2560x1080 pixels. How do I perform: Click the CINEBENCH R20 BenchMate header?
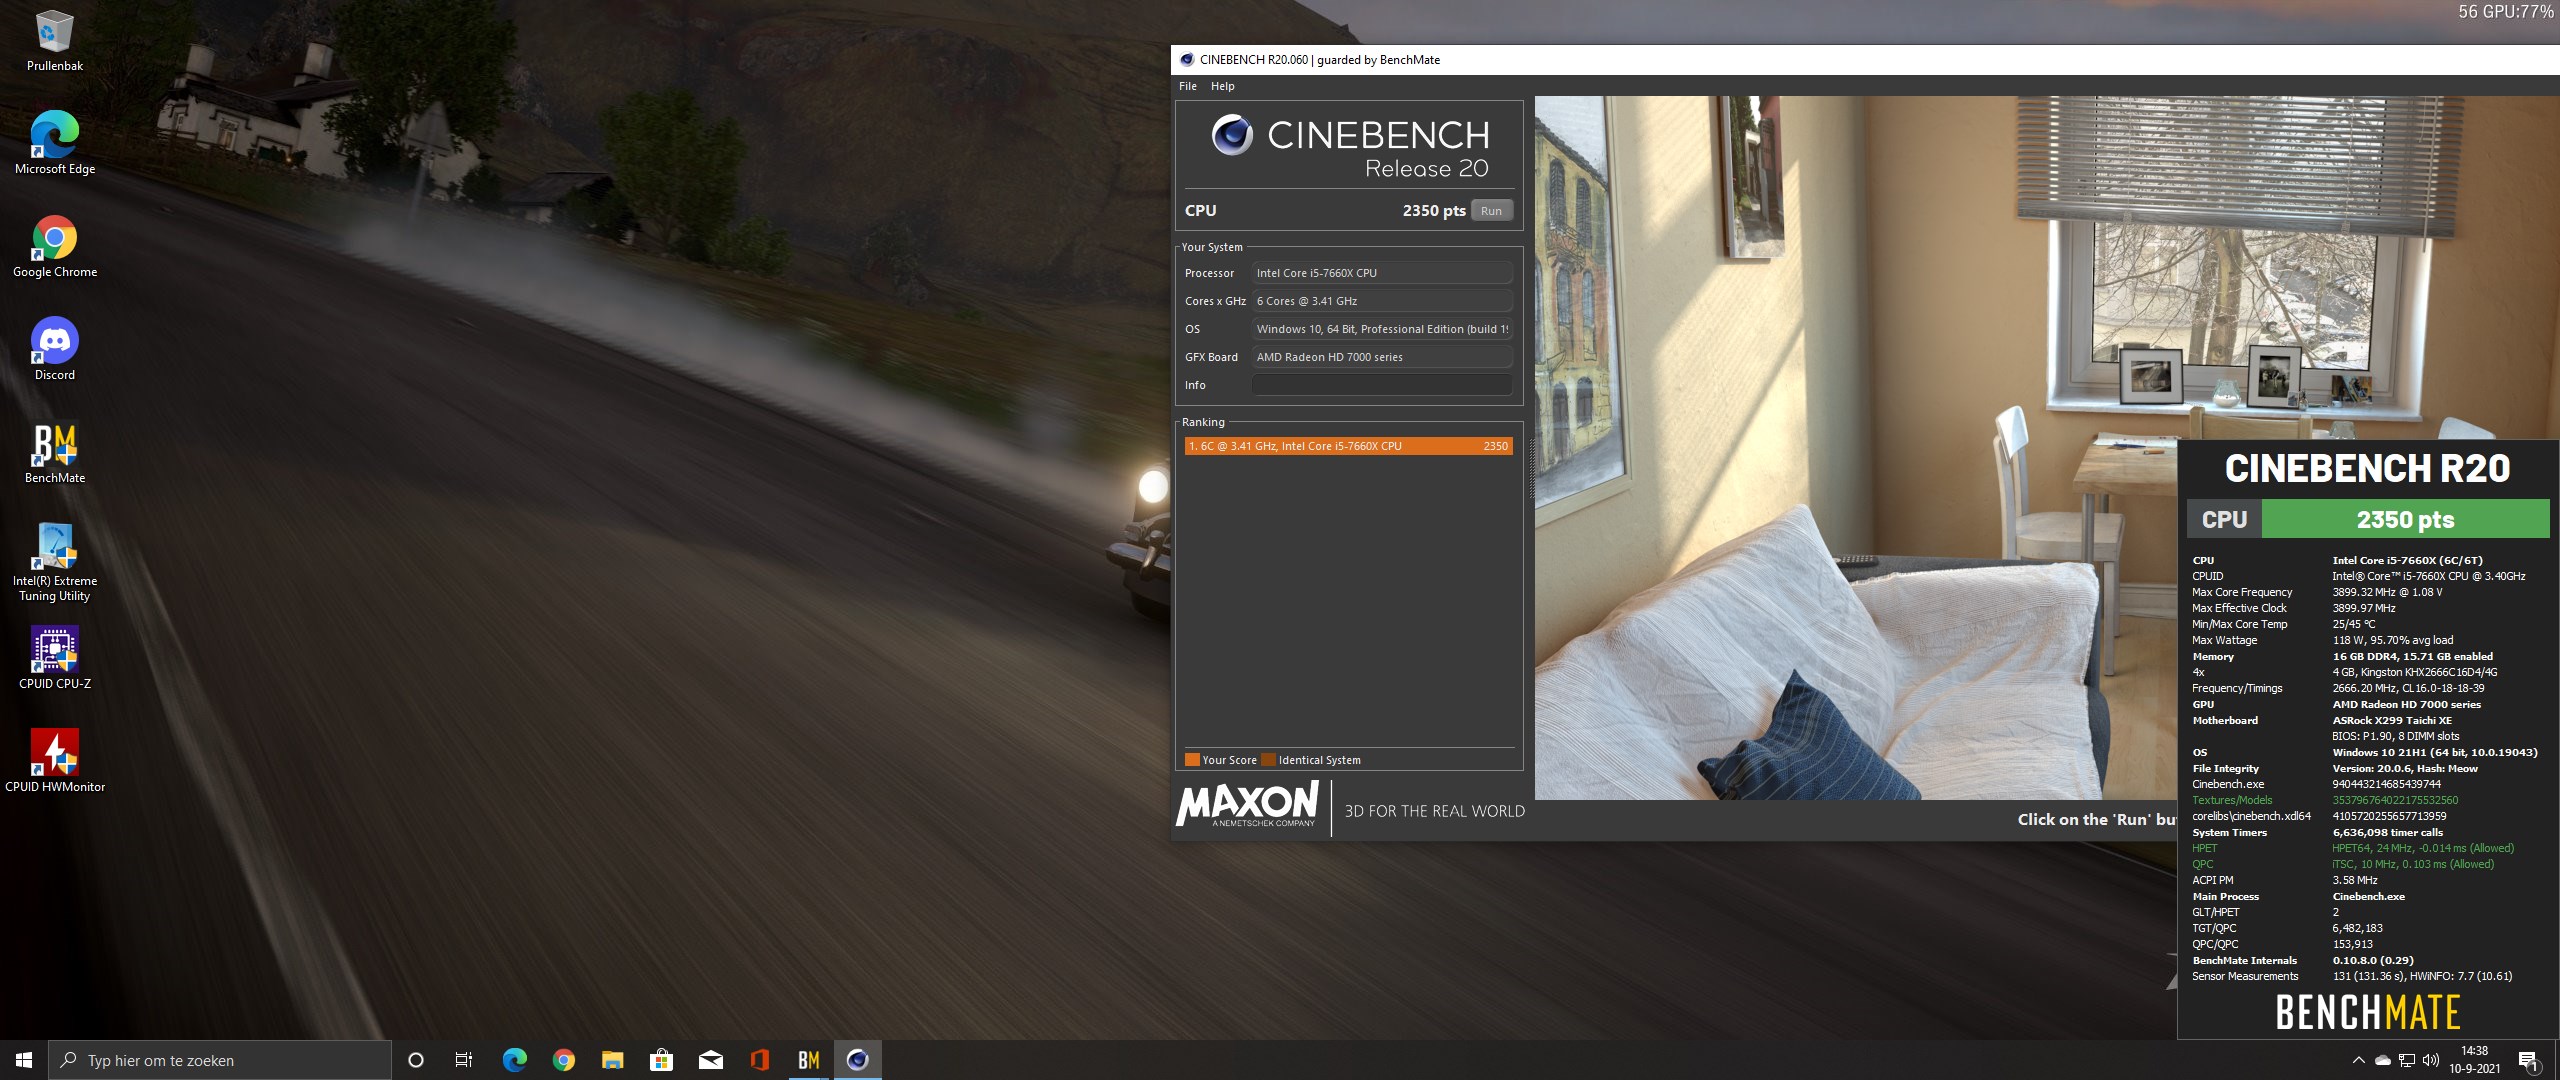click(2367, 468)
